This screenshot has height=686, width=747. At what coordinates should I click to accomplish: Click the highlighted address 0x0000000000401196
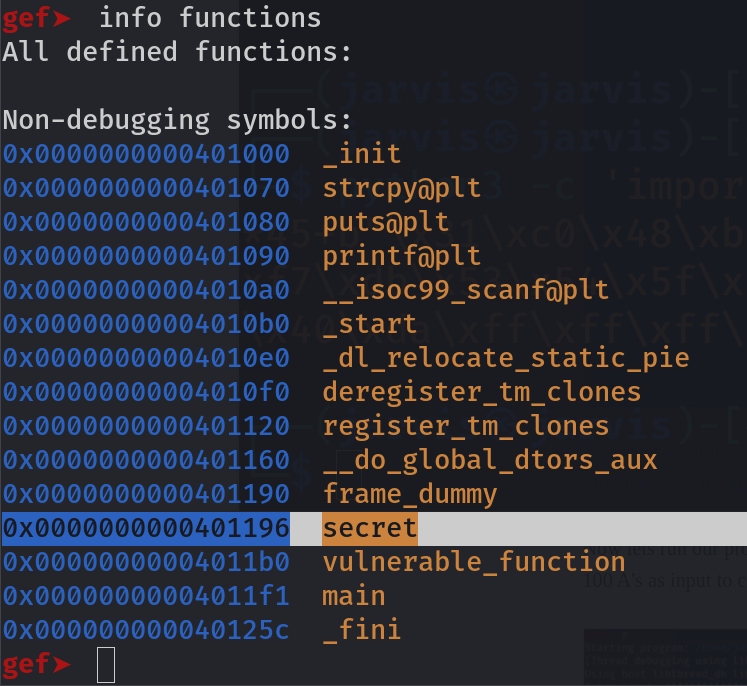pyautogui.click(x=146, y=528)
